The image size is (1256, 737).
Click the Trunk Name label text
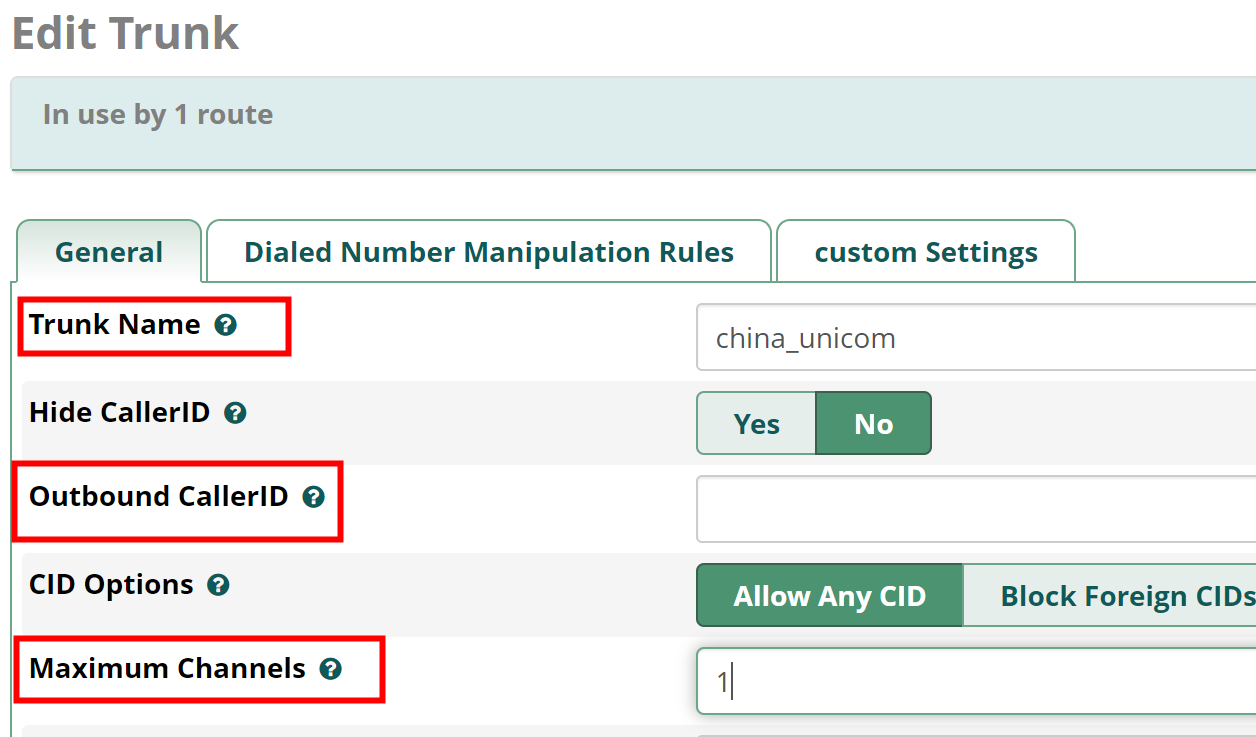(115, 325)
